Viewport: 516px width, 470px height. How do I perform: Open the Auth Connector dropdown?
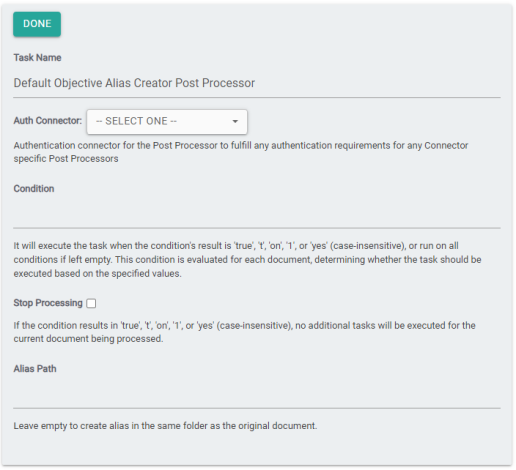tap(167, 122)
